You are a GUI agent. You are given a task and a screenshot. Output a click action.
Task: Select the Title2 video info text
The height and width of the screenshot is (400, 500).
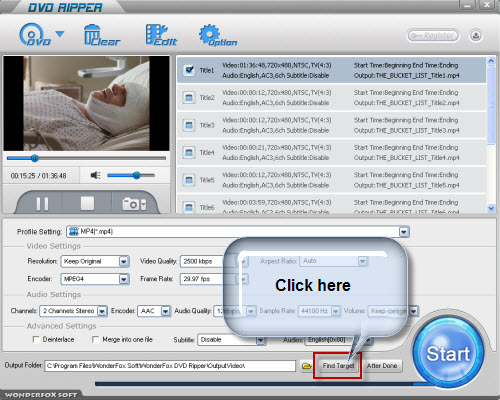[277, 93]
